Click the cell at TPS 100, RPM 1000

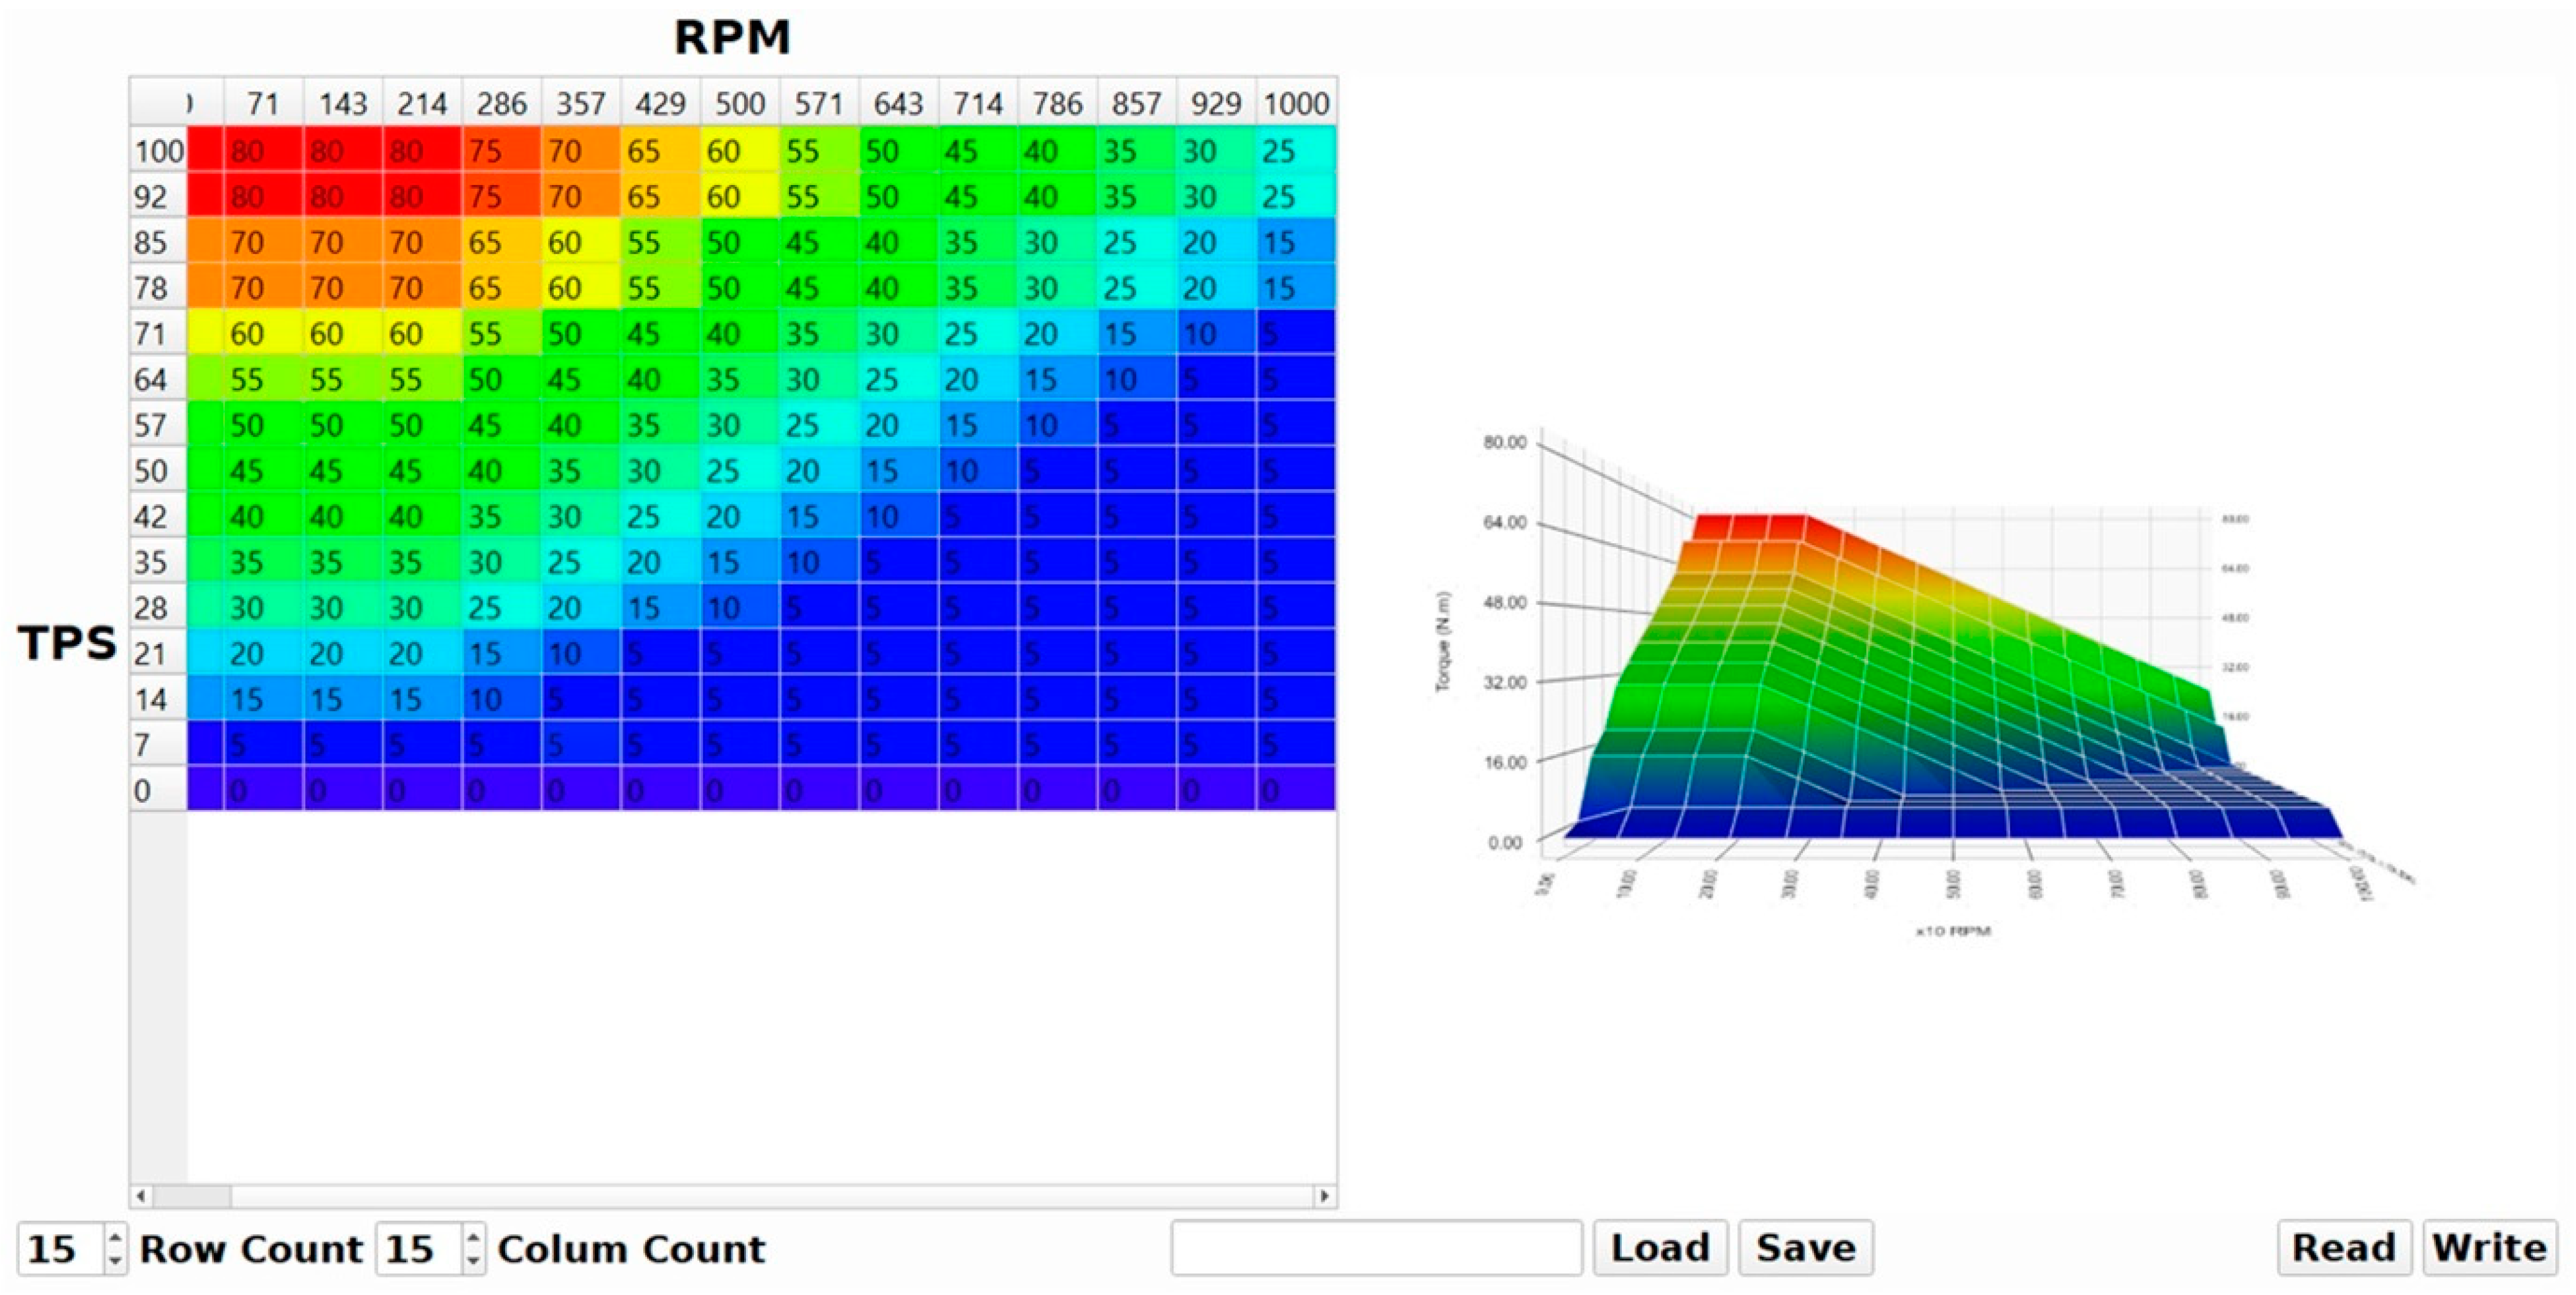click(x=1296, y=151)
